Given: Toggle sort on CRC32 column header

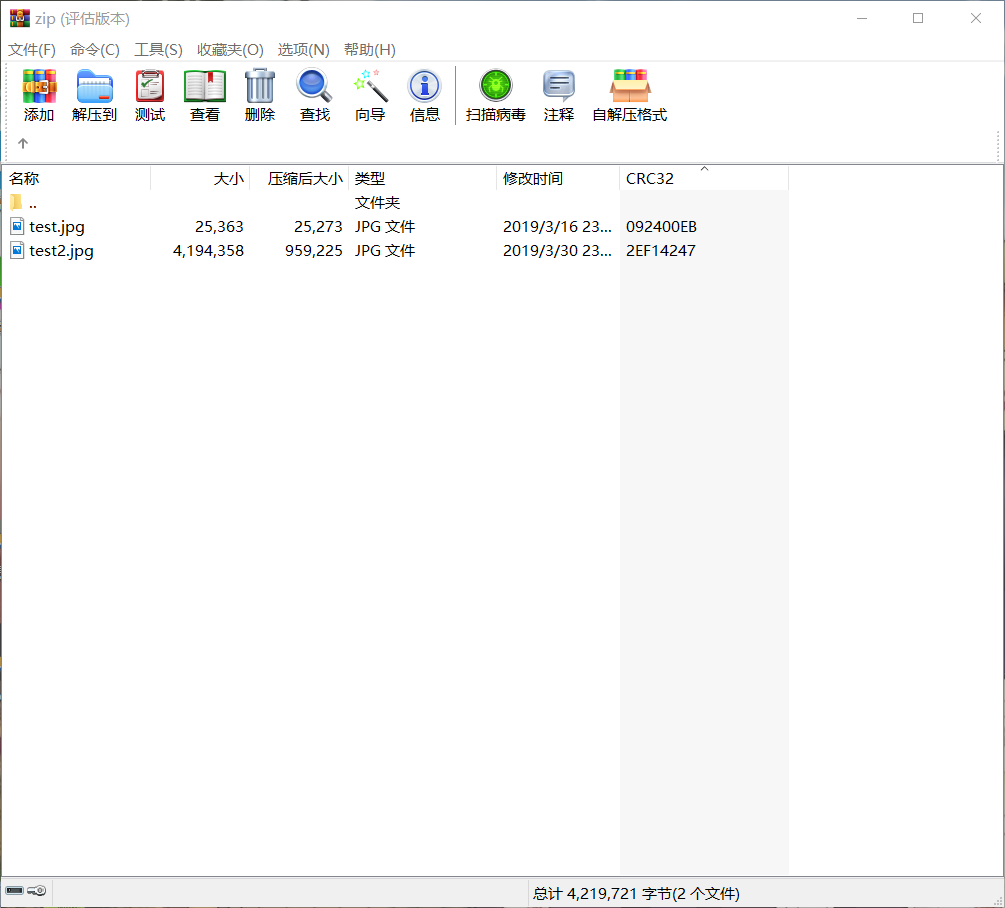Looking at the screenshot, I should tap(704, 179).
